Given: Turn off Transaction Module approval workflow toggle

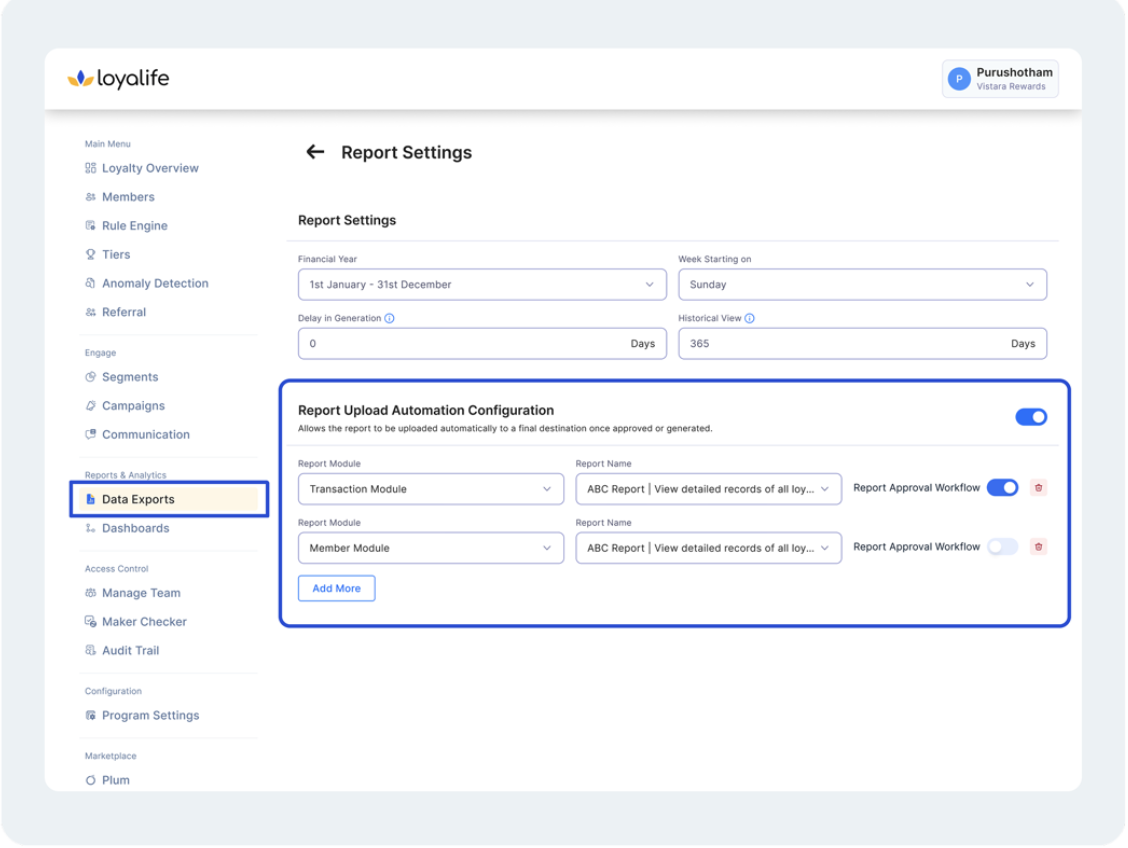Looking at the screenshot, I should (1002, 488).
